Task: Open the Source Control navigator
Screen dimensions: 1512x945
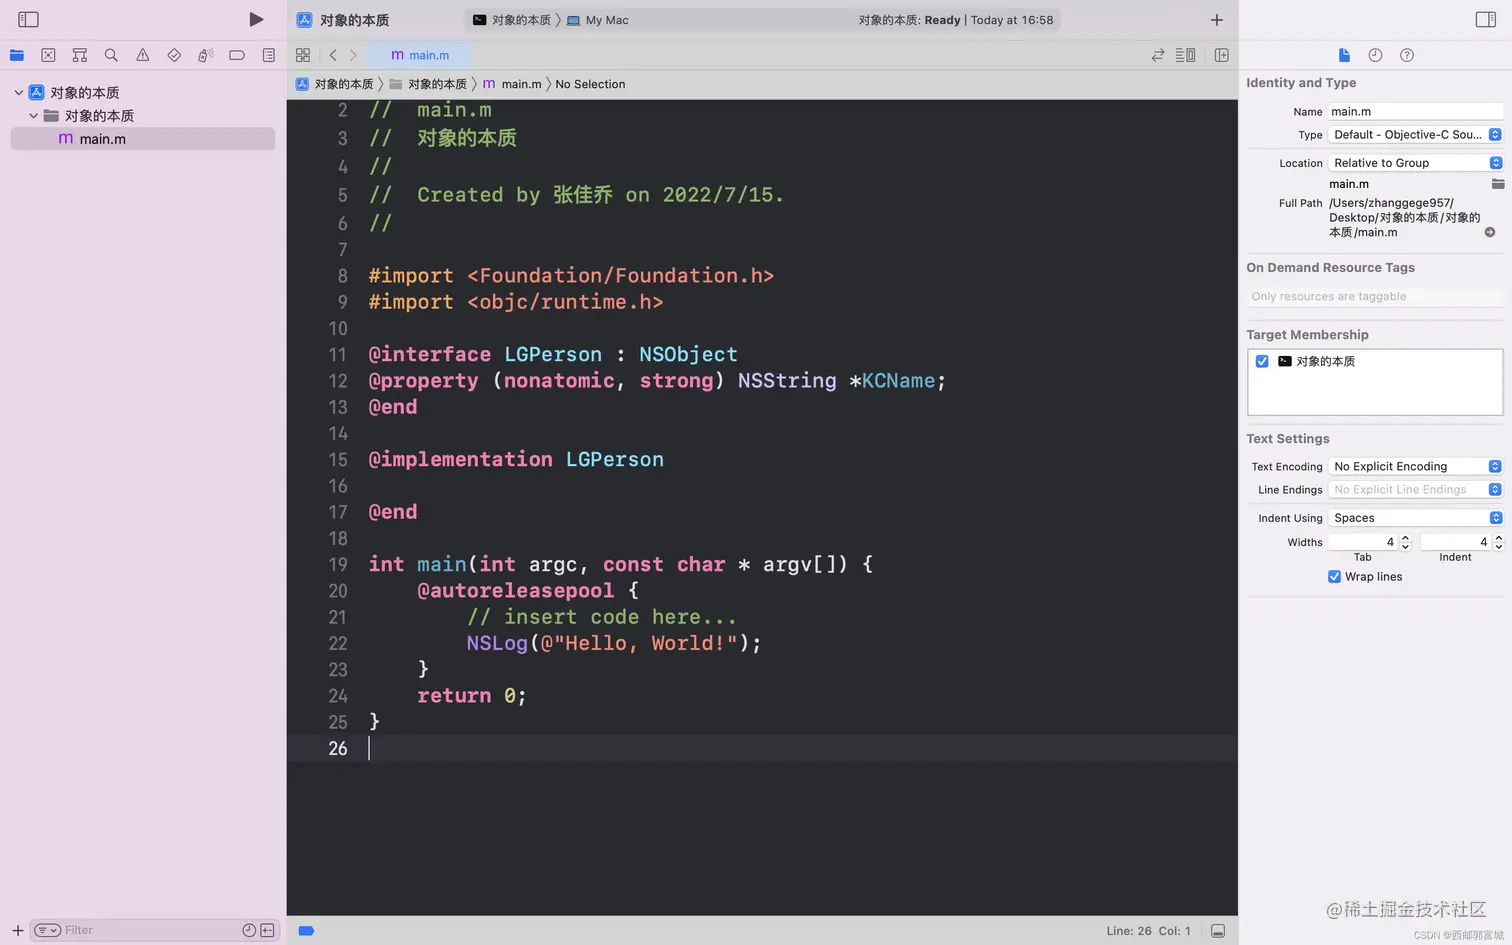Action: click(48, 55)
